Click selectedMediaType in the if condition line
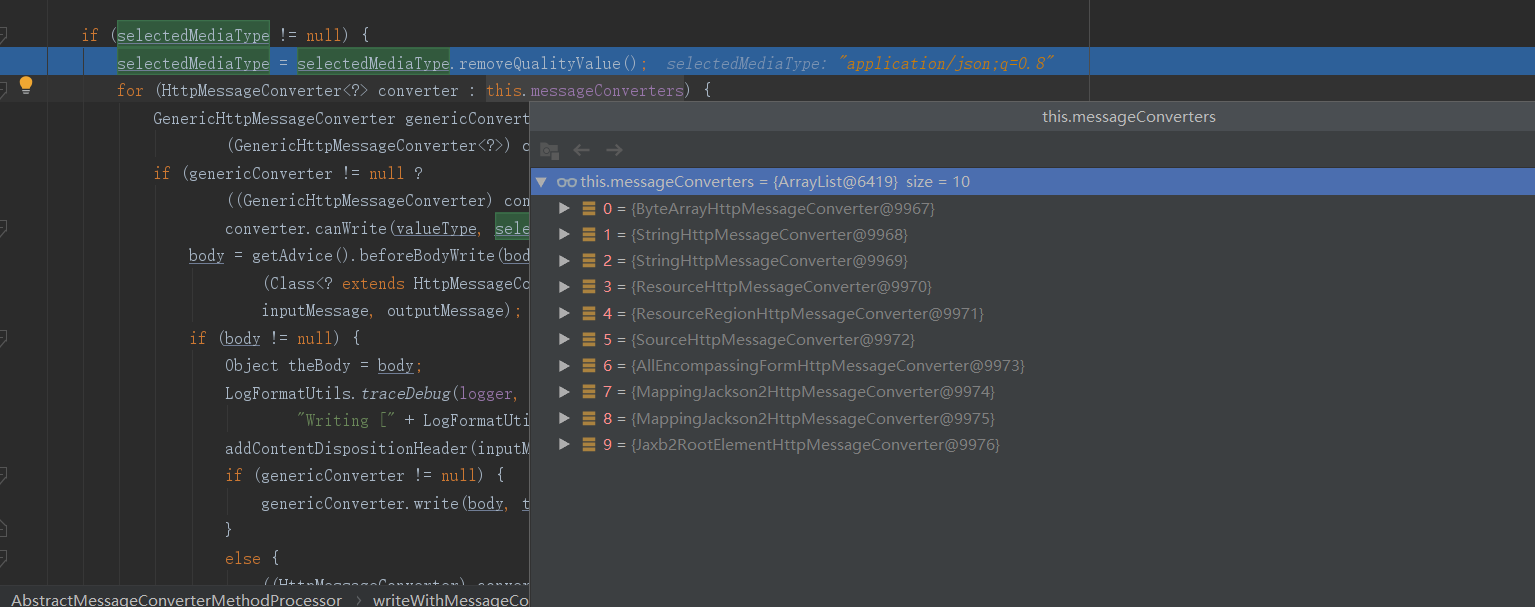Viewport: 1535px width, 607px height. [x=193, y=36]
